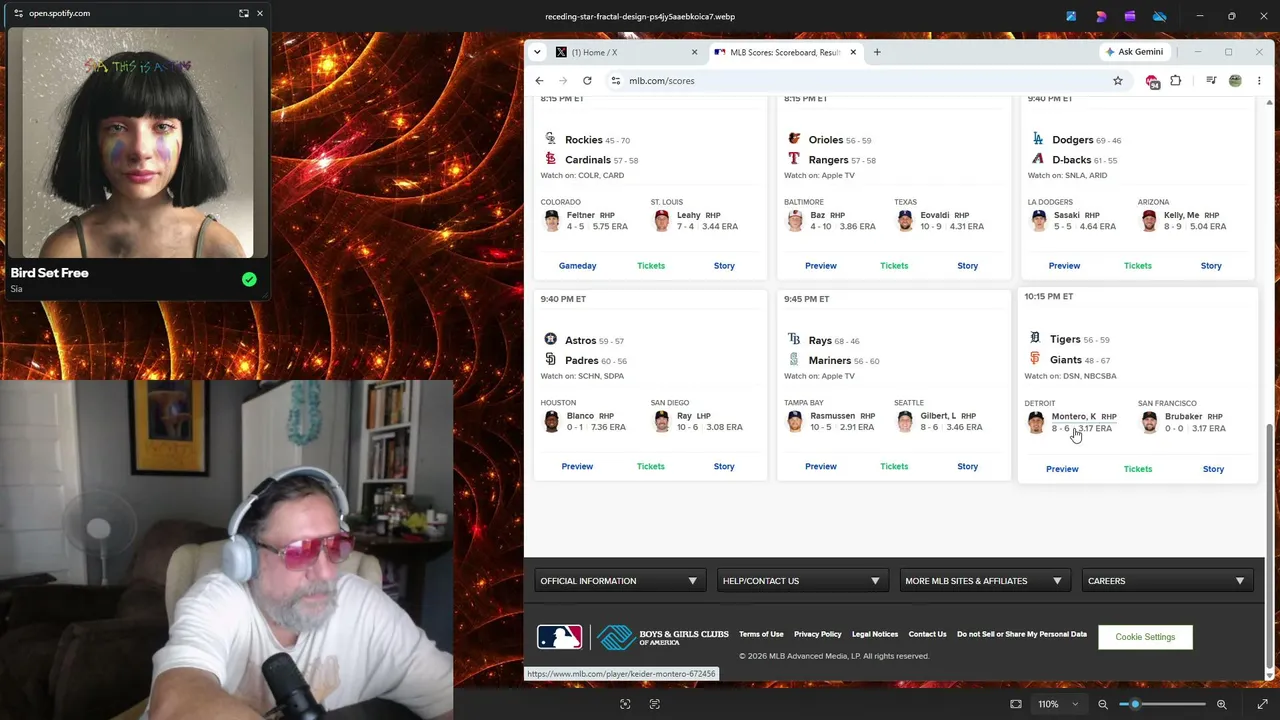Click the Astros team logo
The height and width of the screenshot is (720, 1280).
pyautogui.click(x=550, y=340)
